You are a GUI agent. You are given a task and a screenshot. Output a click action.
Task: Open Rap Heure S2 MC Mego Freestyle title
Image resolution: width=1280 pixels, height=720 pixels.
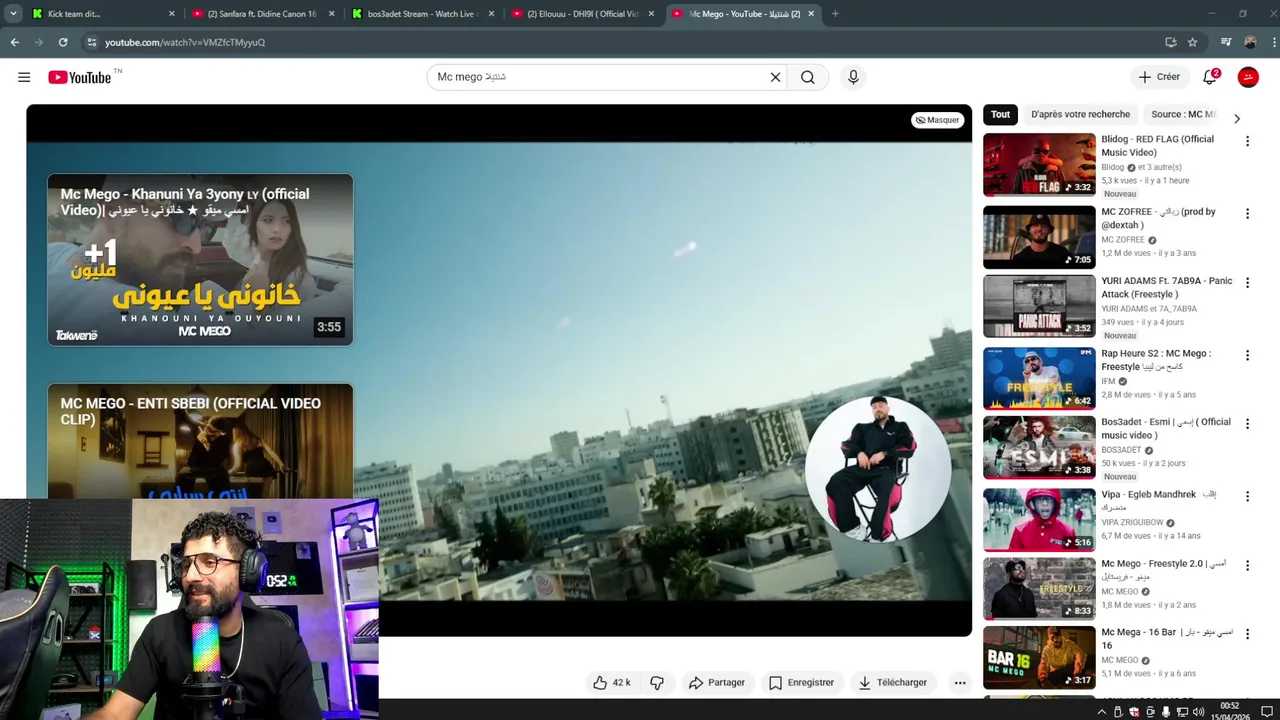pos(1156,360)
